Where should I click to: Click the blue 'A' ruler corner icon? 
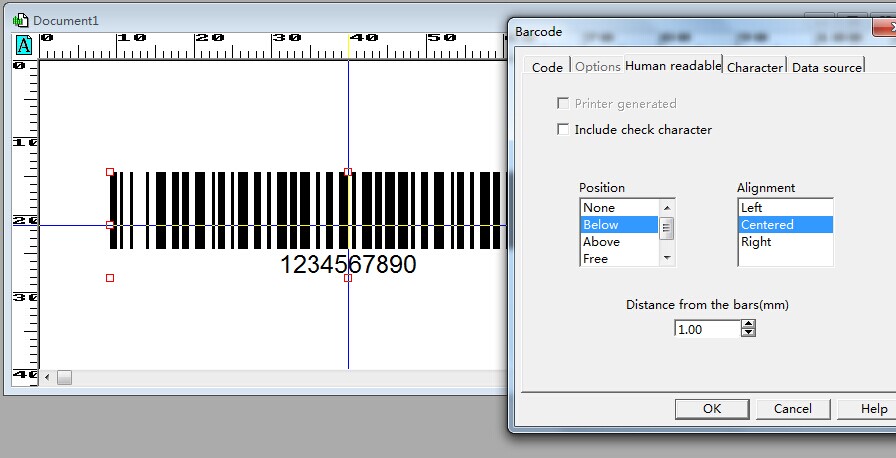click(24, 45)
